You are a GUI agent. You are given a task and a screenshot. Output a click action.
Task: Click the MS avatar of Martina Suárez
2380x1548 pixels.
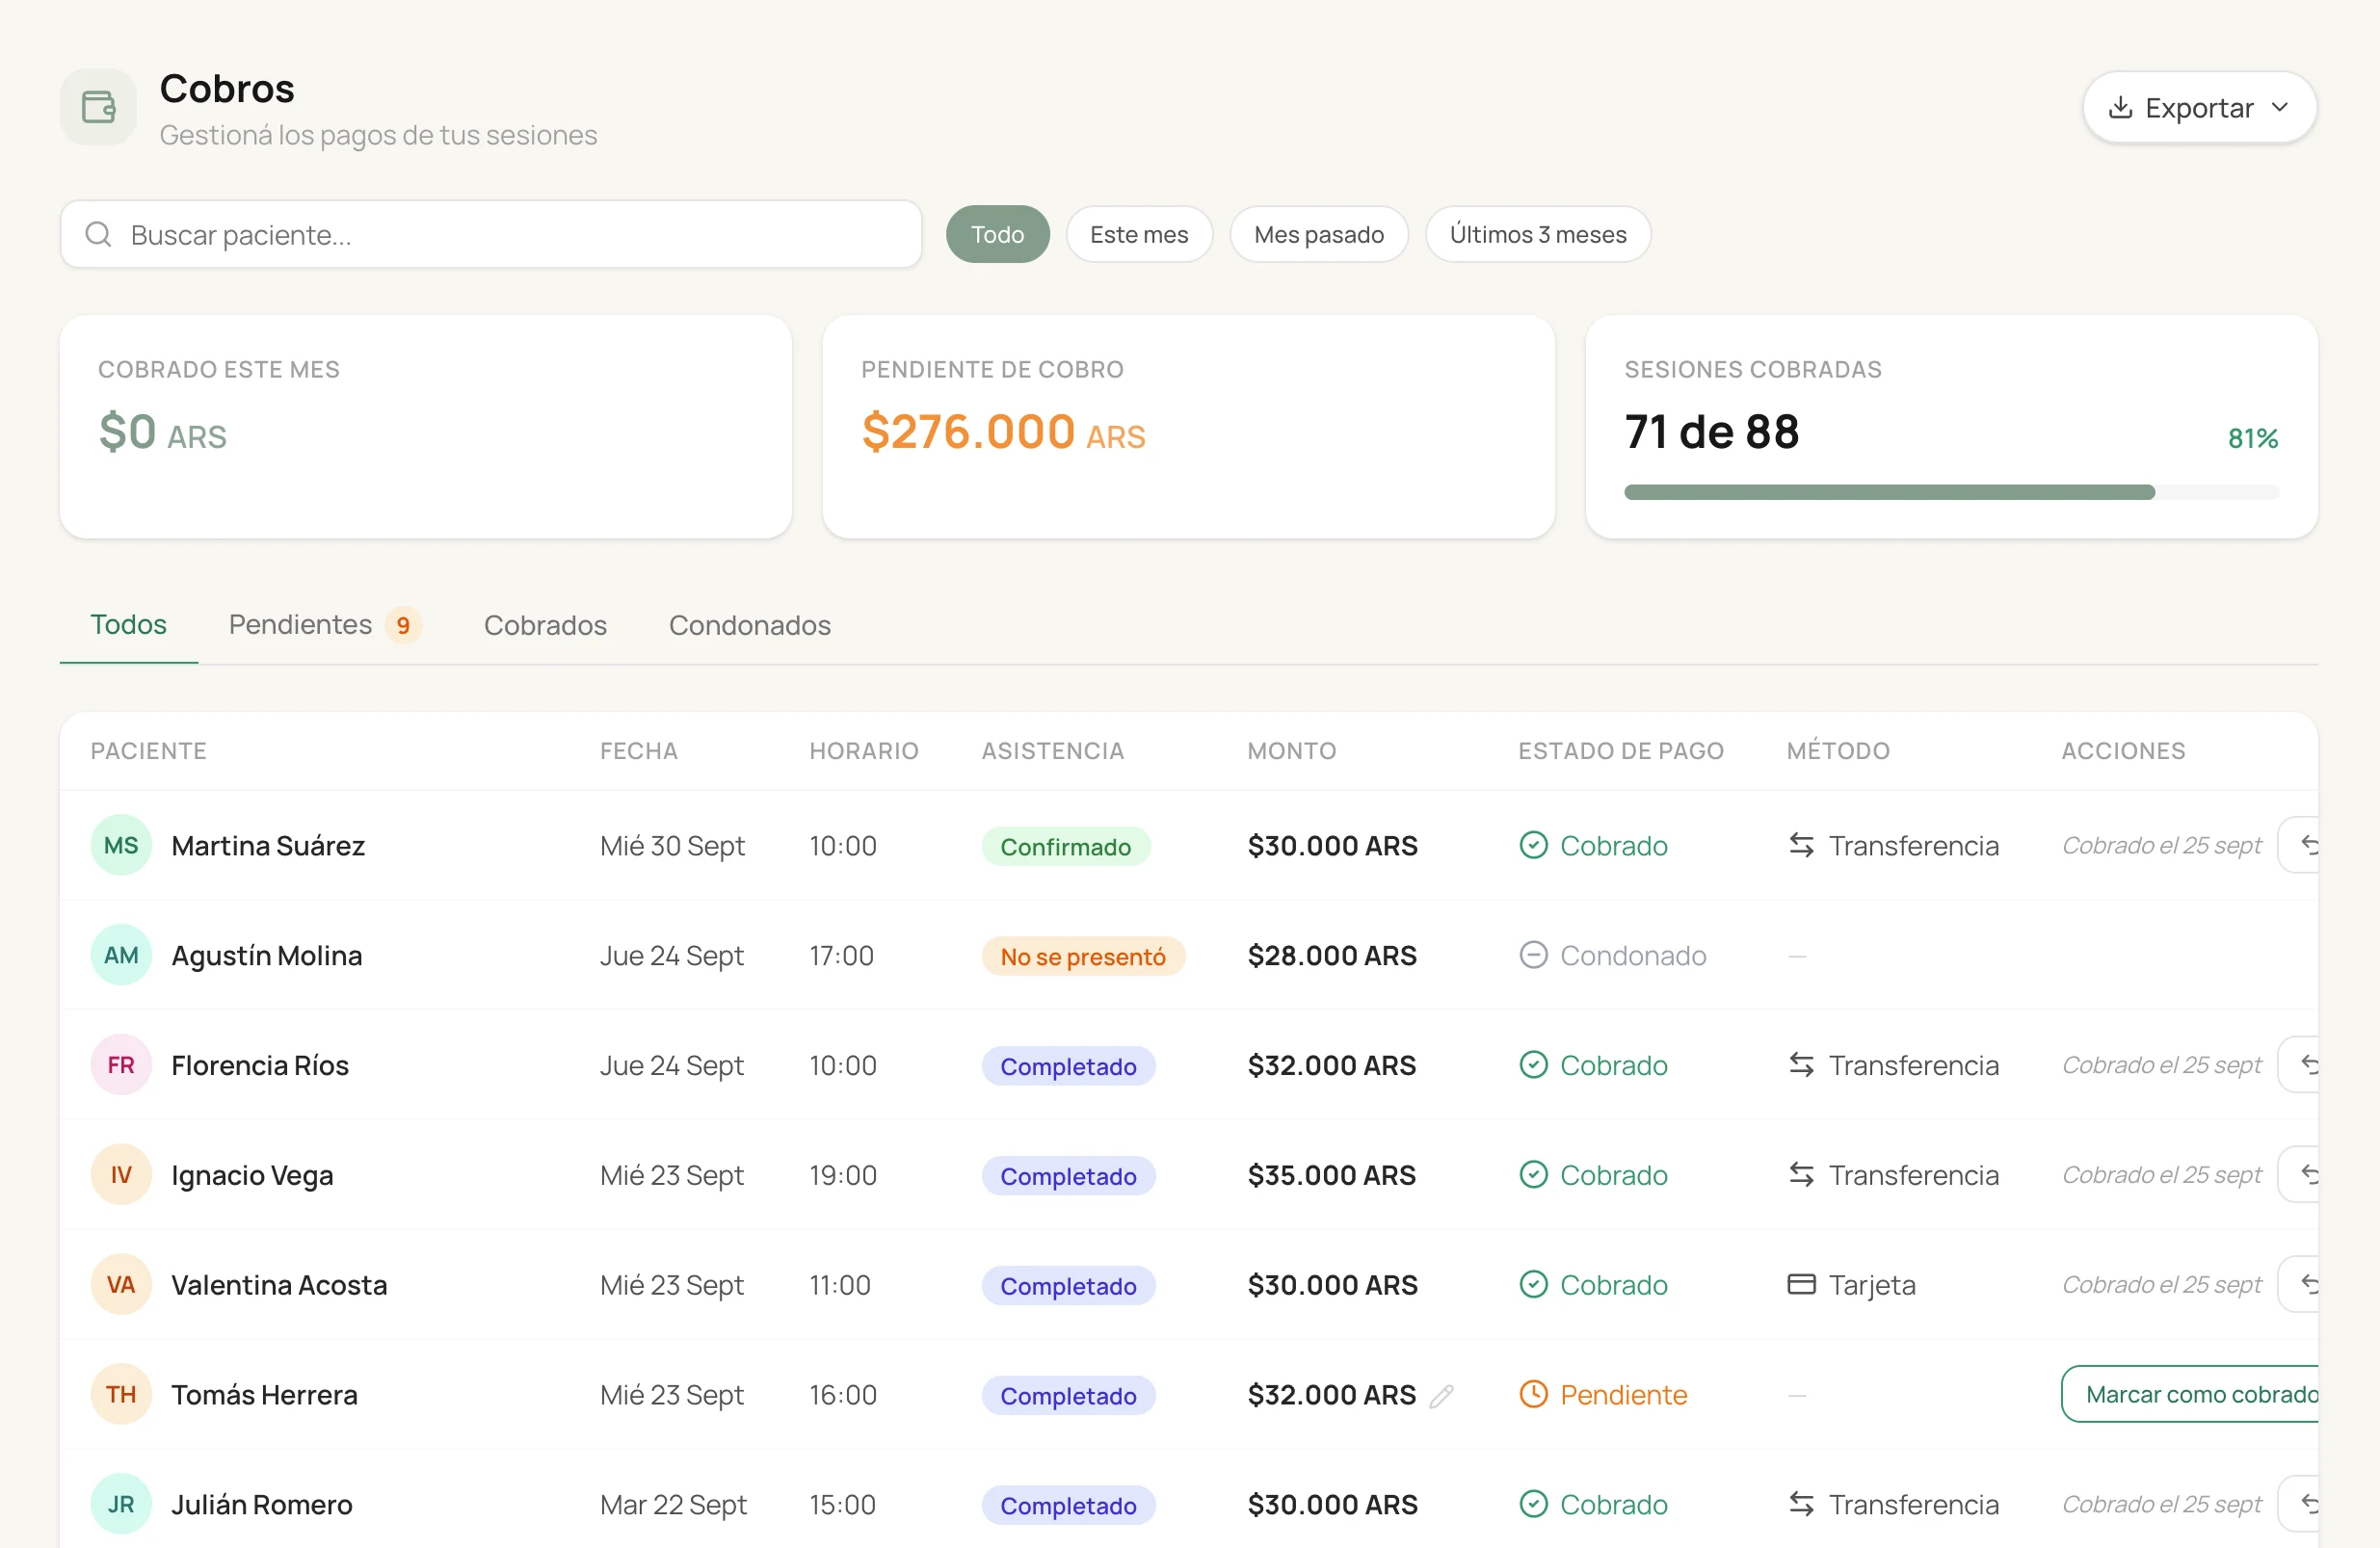tap(121, 845)
